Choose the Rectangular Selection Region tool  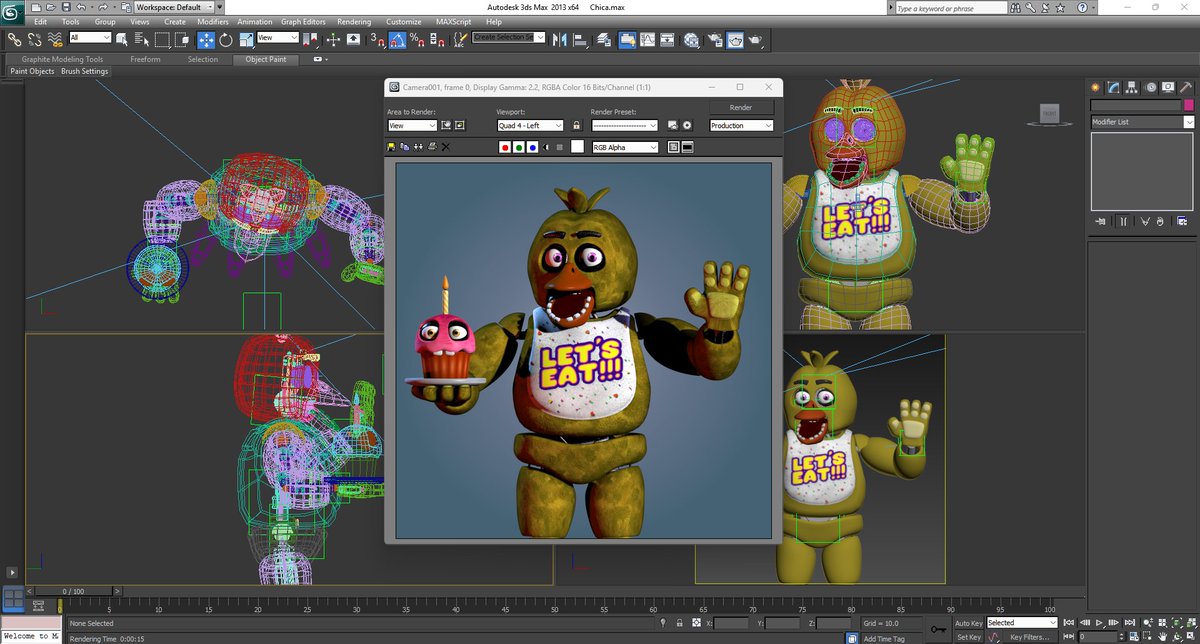click(162, 39)
